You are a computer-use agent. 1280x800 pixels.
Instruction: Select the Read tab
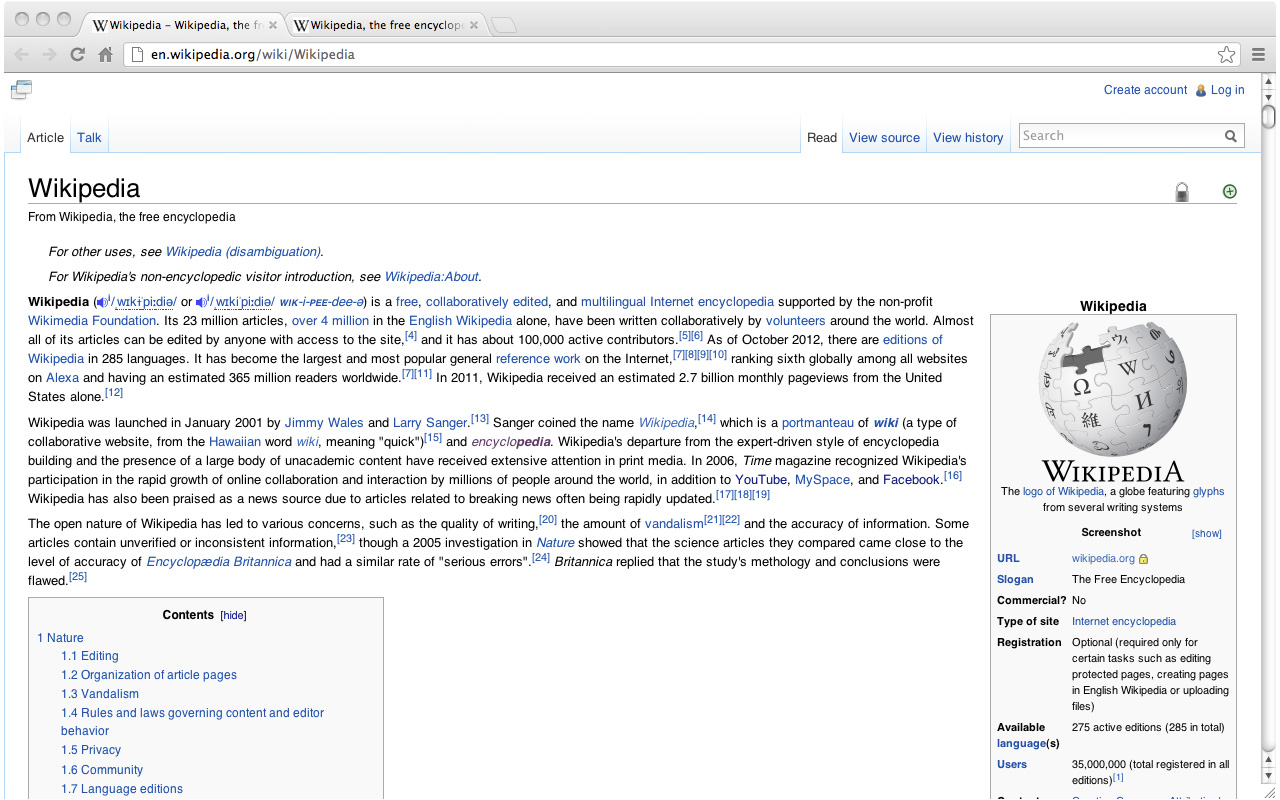tap(822, 138)
